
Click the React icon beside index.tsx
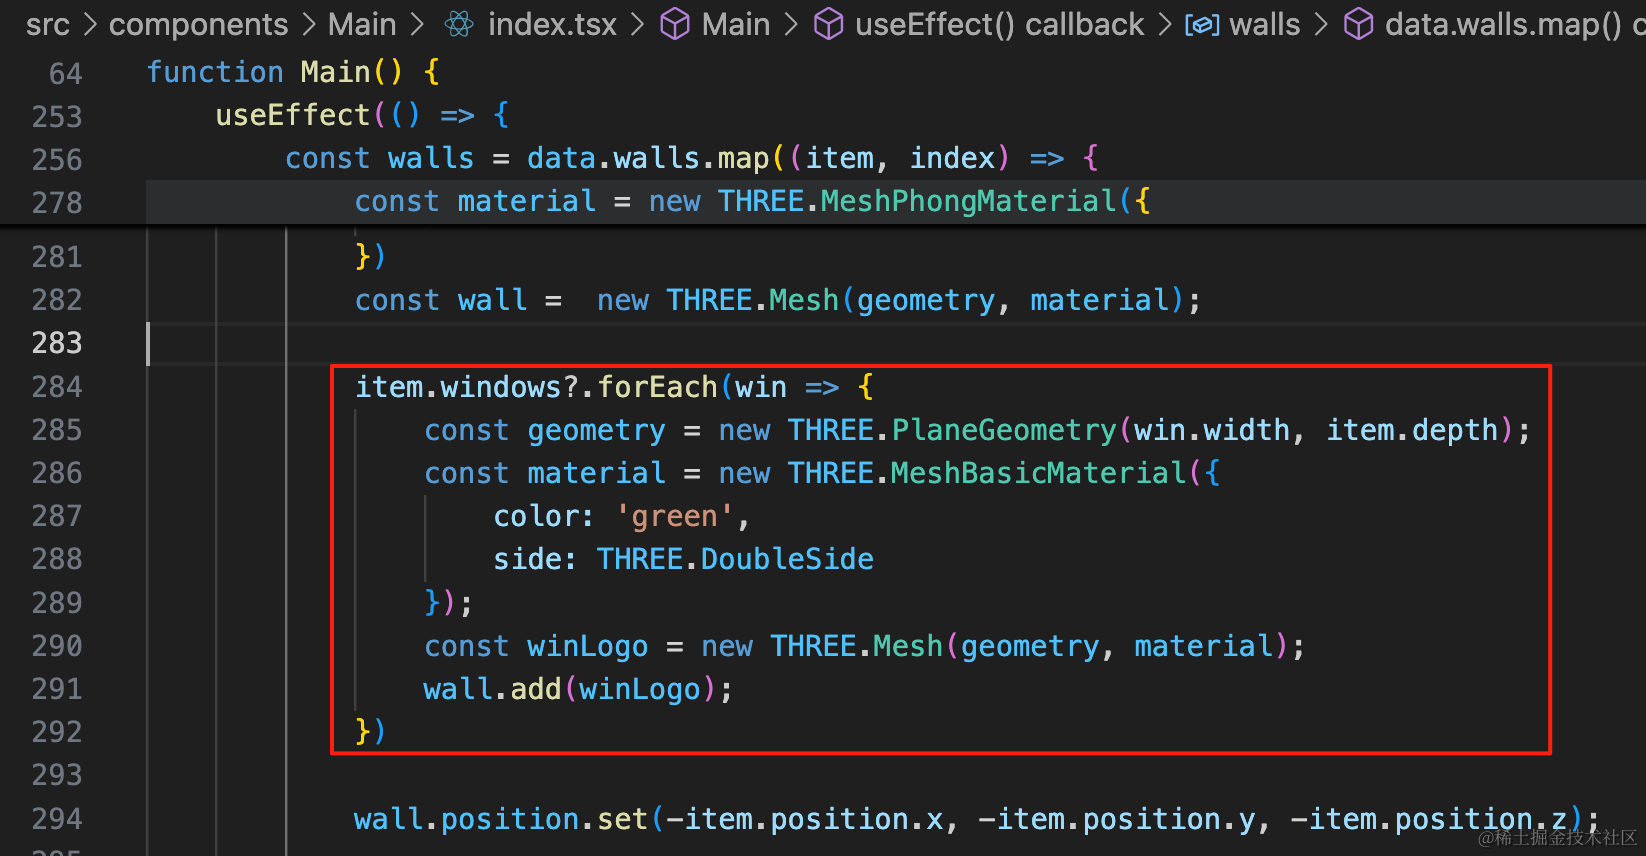tap(460, 24)
